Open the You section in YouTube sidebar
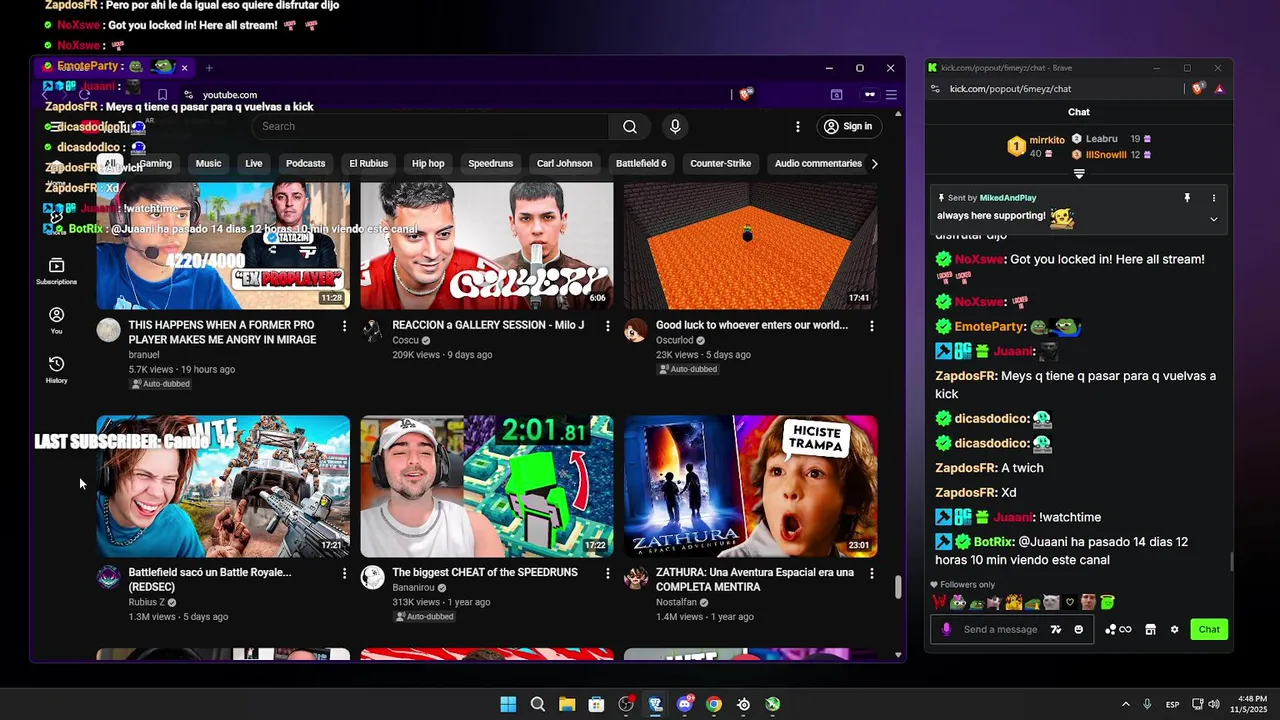1280x720 pixels. (x=57, y=320)
